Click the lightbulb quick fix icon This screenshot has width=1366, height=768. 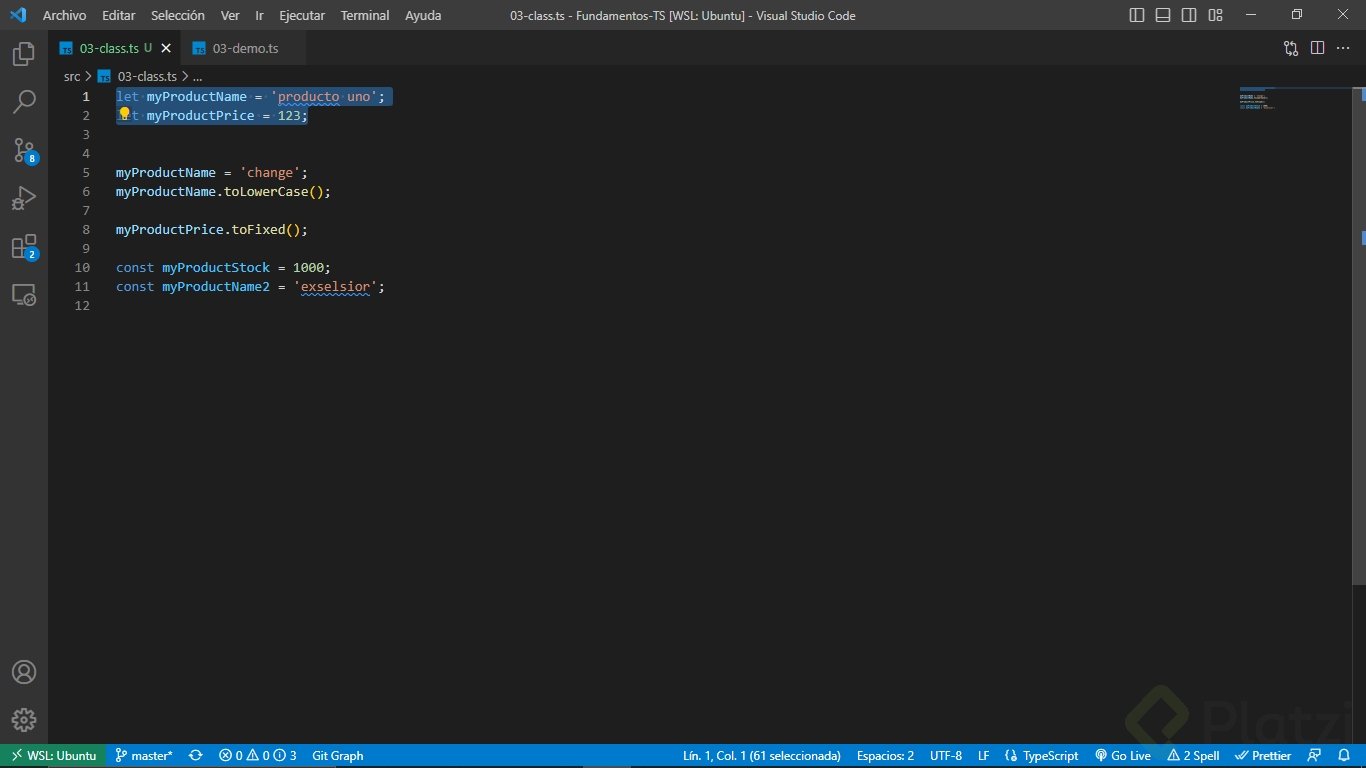[125, 115]
